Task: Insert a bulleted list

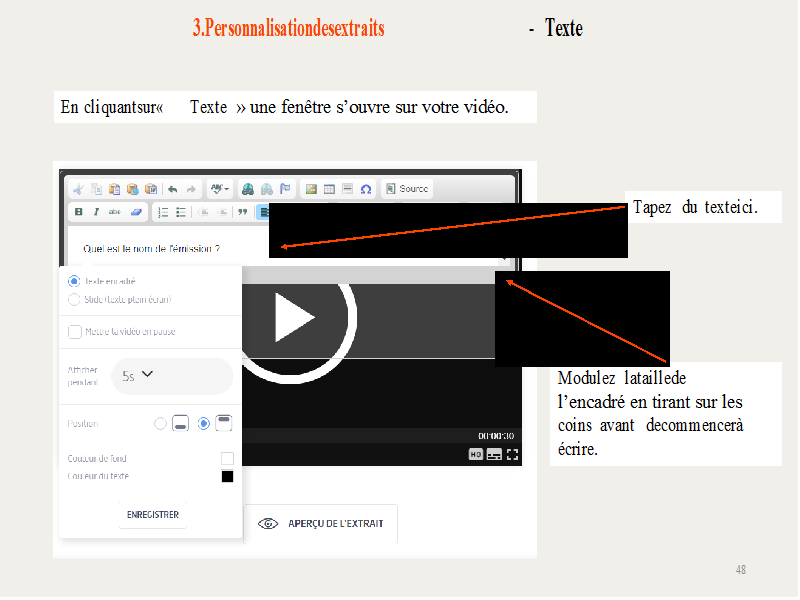Action: pyautogui.click(x=181, y=212)
